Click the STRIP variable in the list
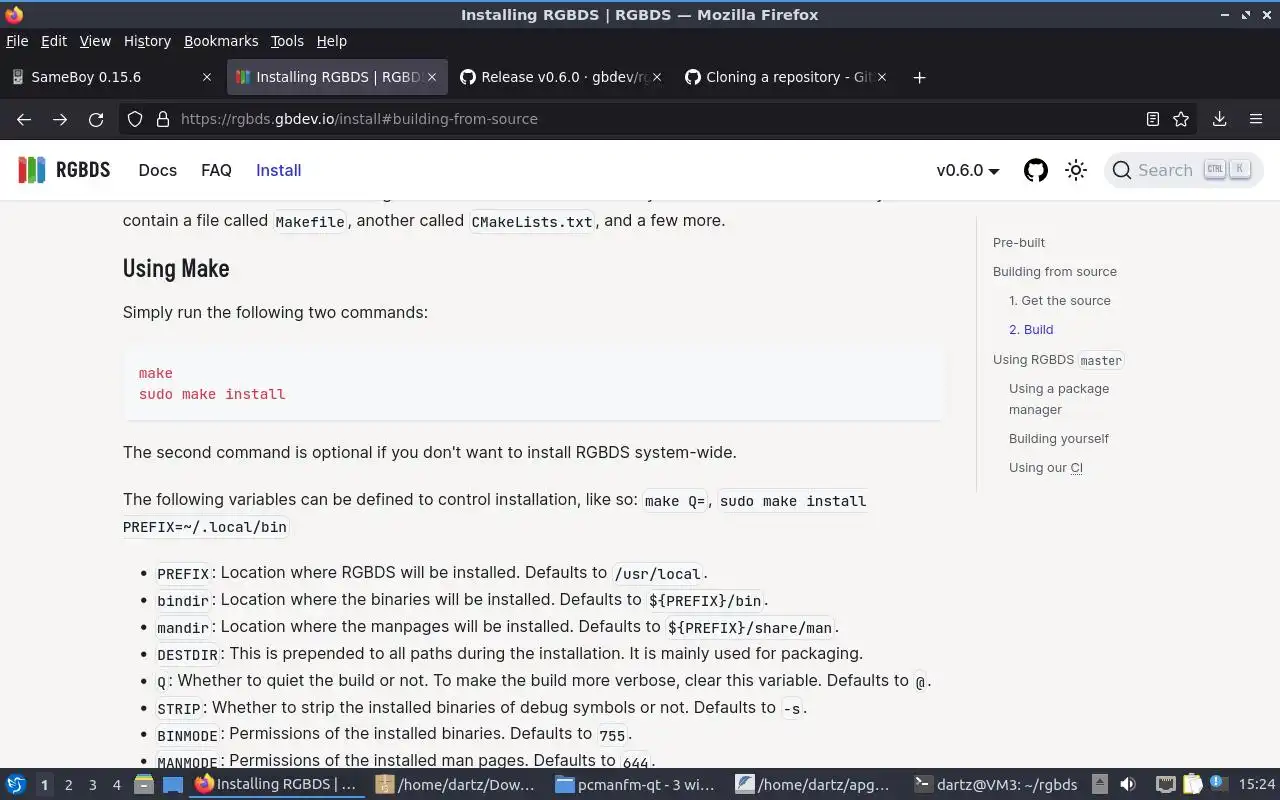This screenshot has width=1280, height=800. (179, 709)
